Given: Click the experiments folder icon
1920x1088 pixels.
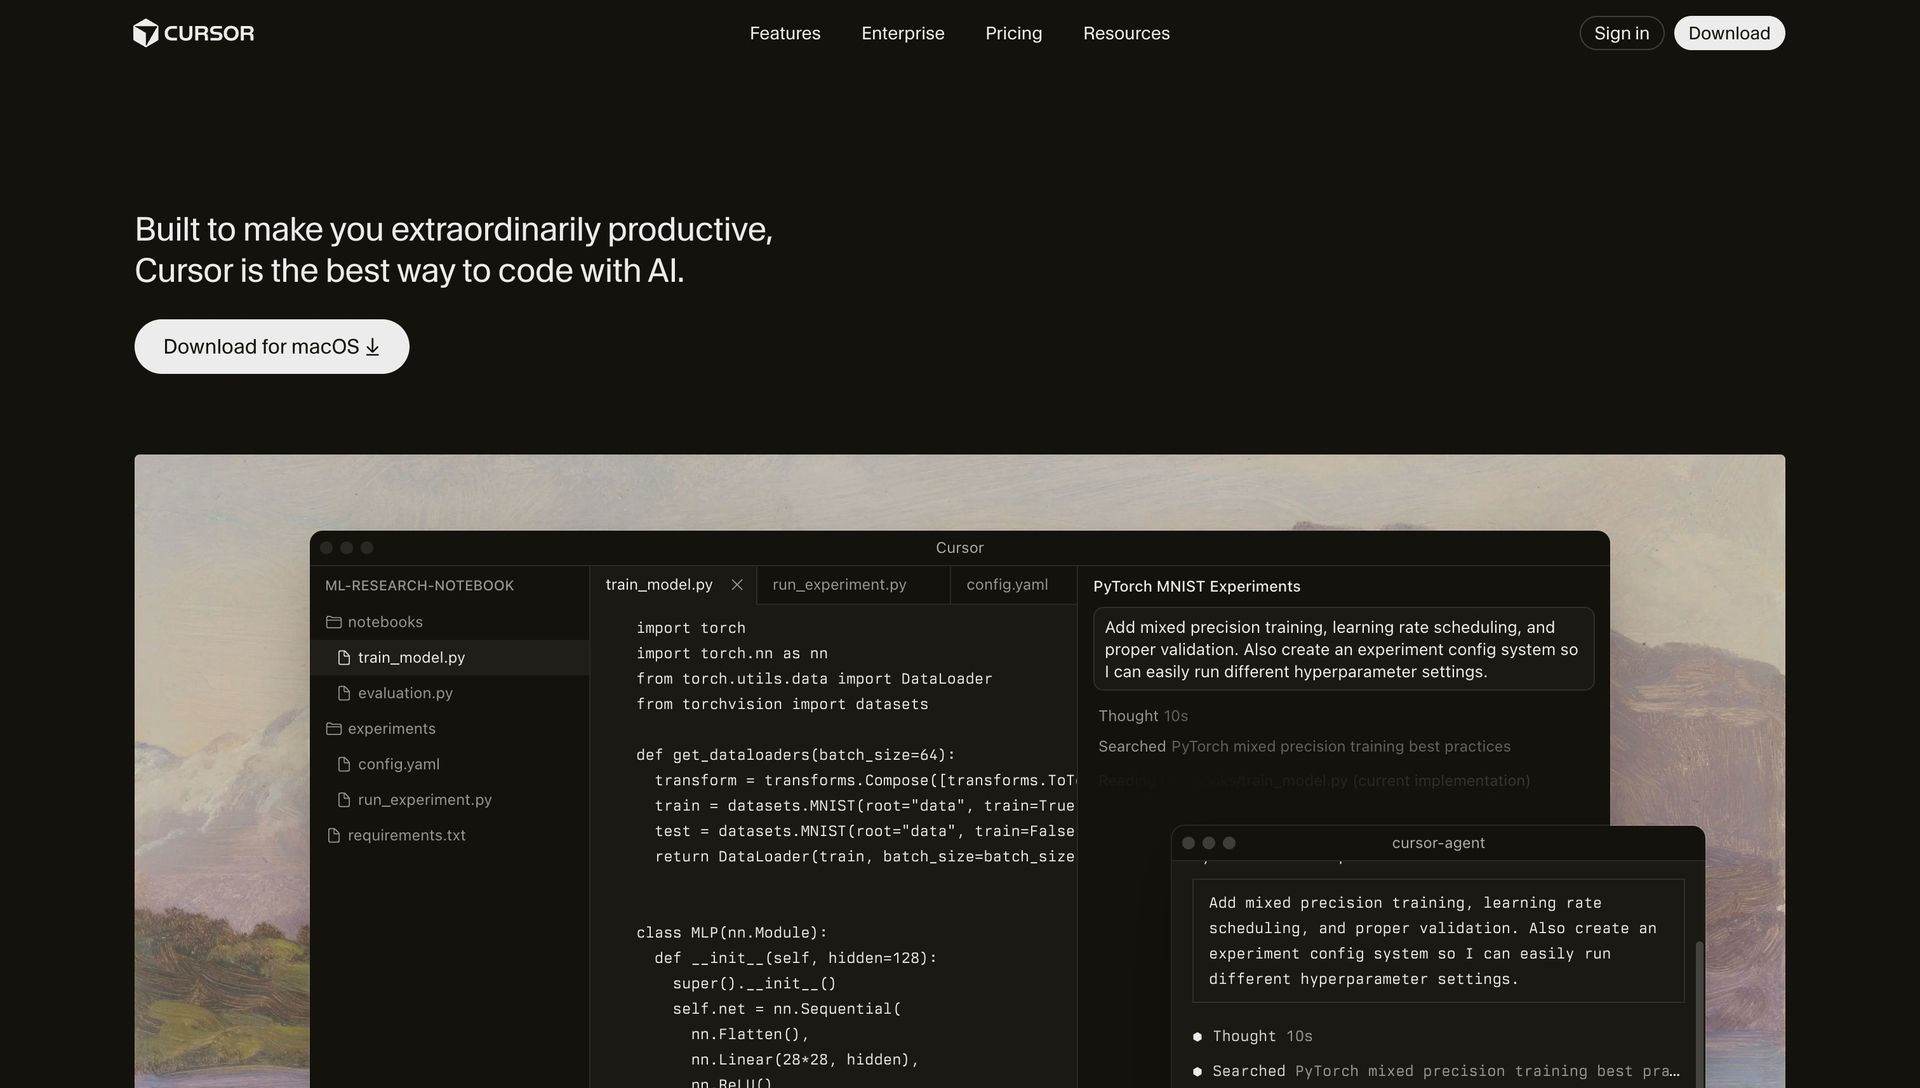Looking at the screenshot, I should [334, 729].
